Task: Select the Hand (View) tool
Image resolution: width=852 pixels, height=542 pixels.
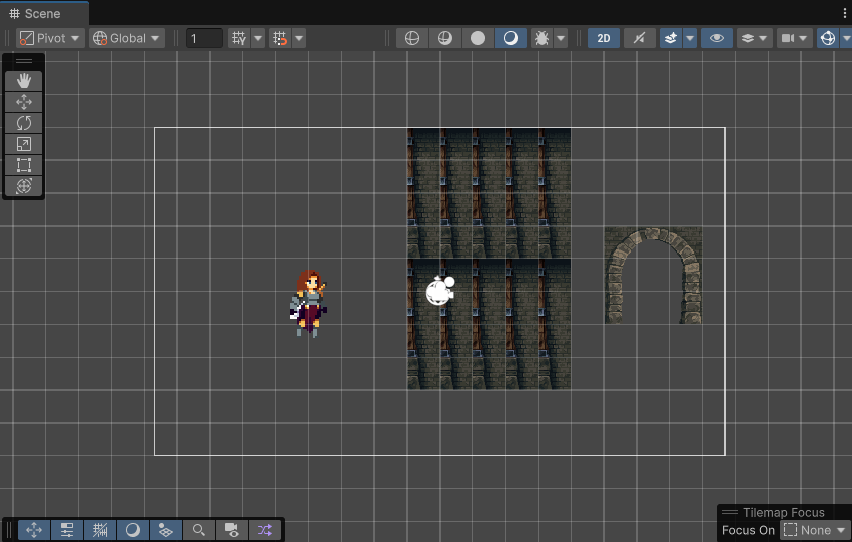Action: [x=23, y=81]
